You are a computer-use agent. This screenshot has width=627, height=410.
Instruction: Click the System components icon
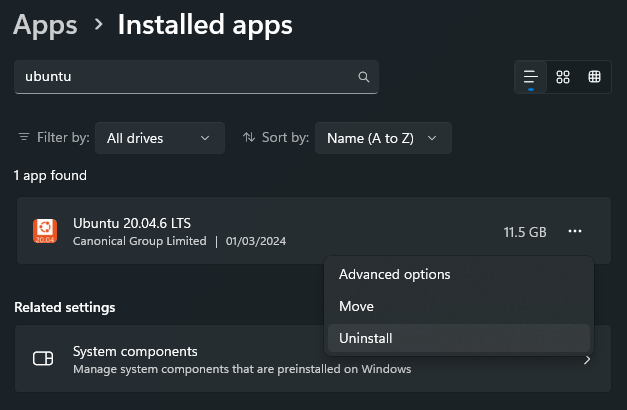click(x=43, y=359)
